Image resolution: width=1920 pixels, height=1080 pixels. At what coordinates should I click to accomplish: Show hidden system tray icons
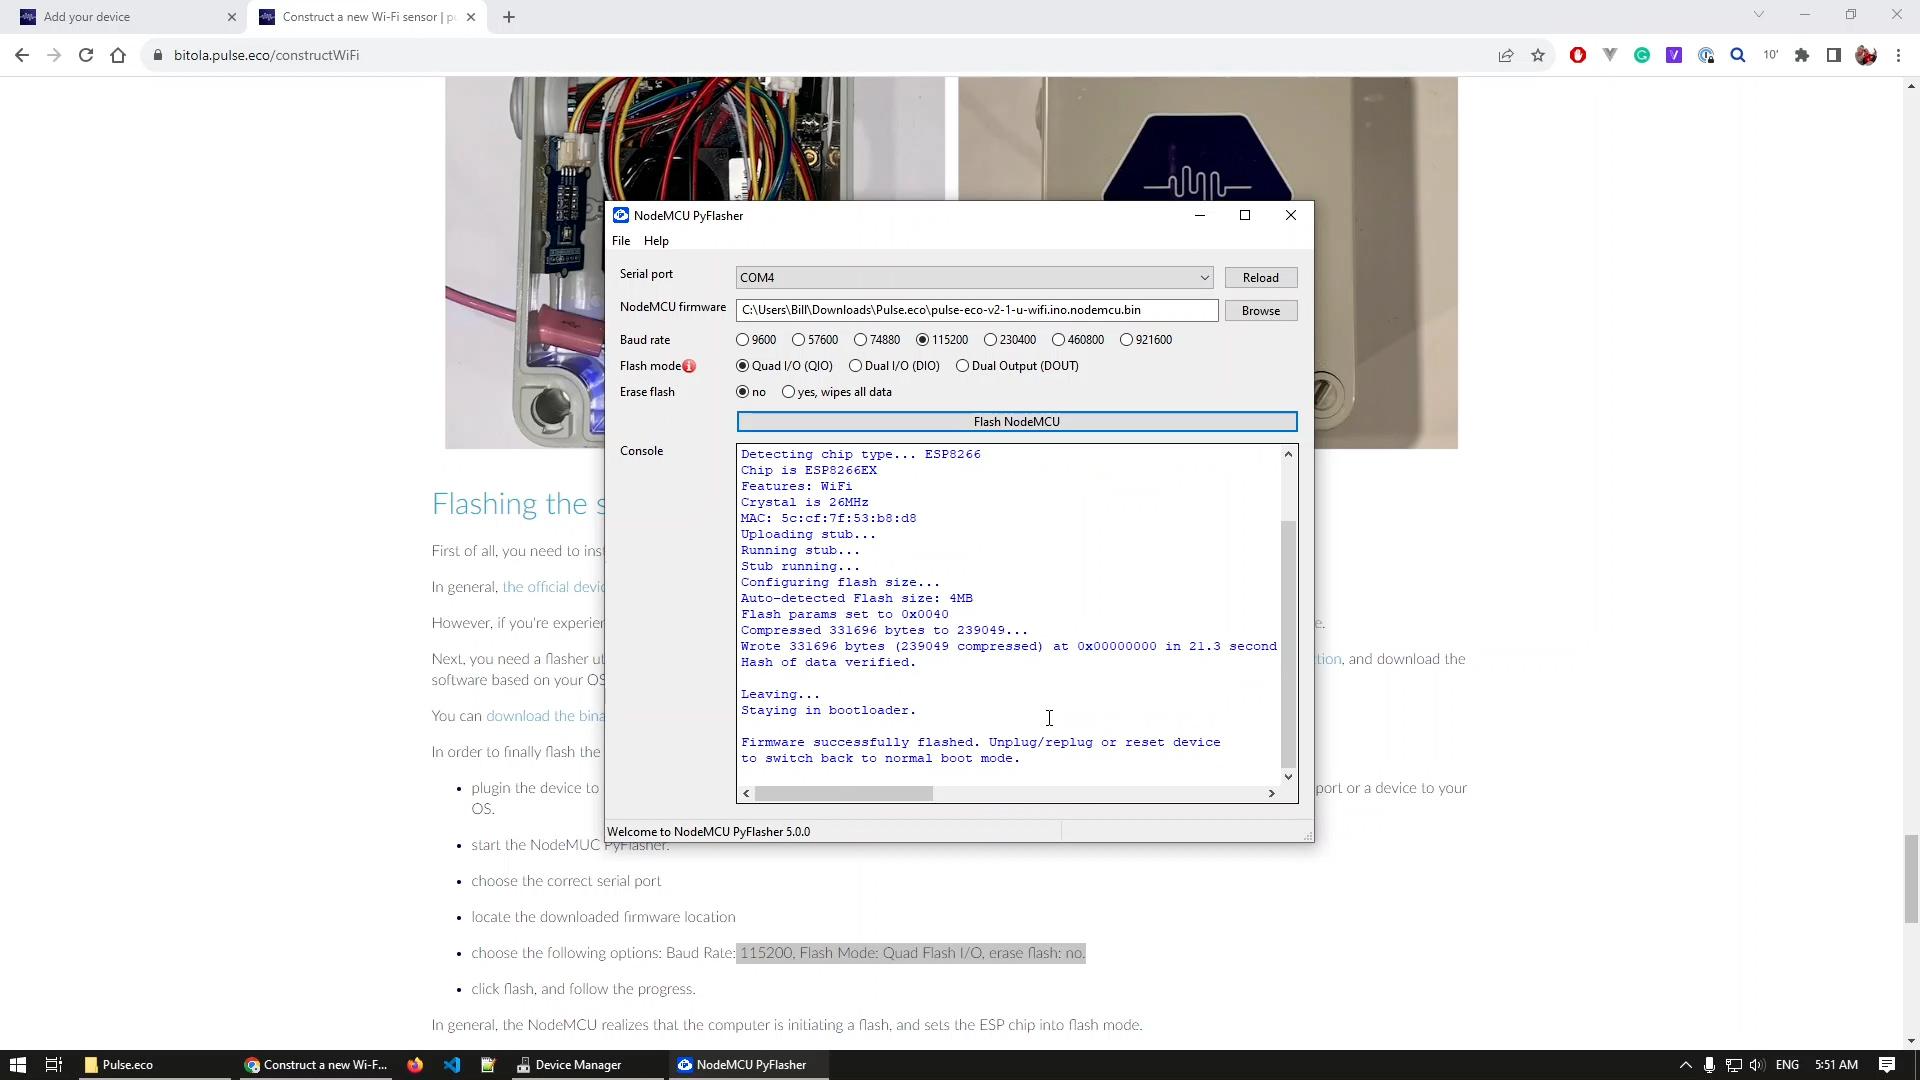click(1685, 1065)
